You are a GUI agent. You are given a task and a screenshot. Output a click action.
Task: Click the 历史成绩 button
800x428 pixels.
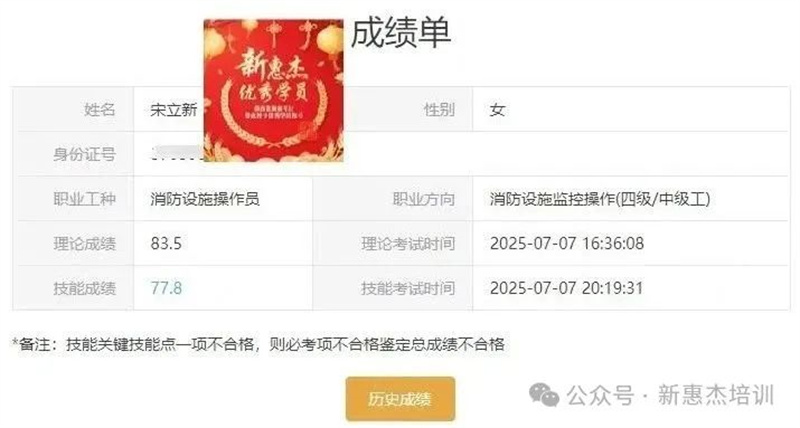(400, 399)
